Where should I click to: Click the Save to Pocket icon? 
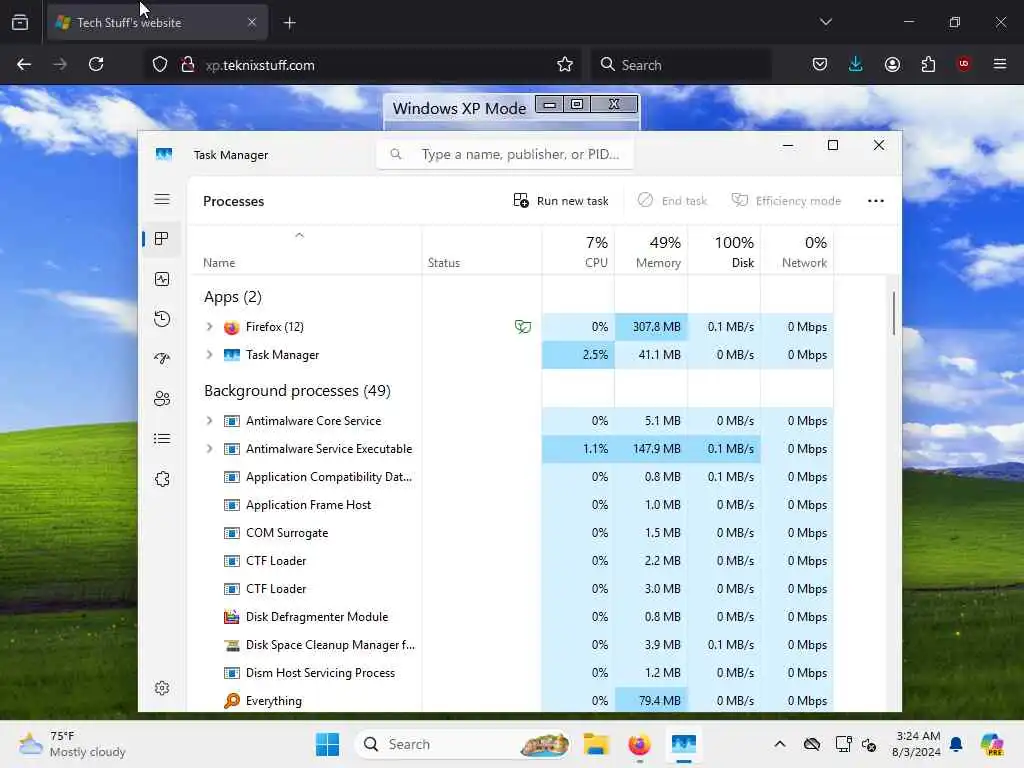820,64
